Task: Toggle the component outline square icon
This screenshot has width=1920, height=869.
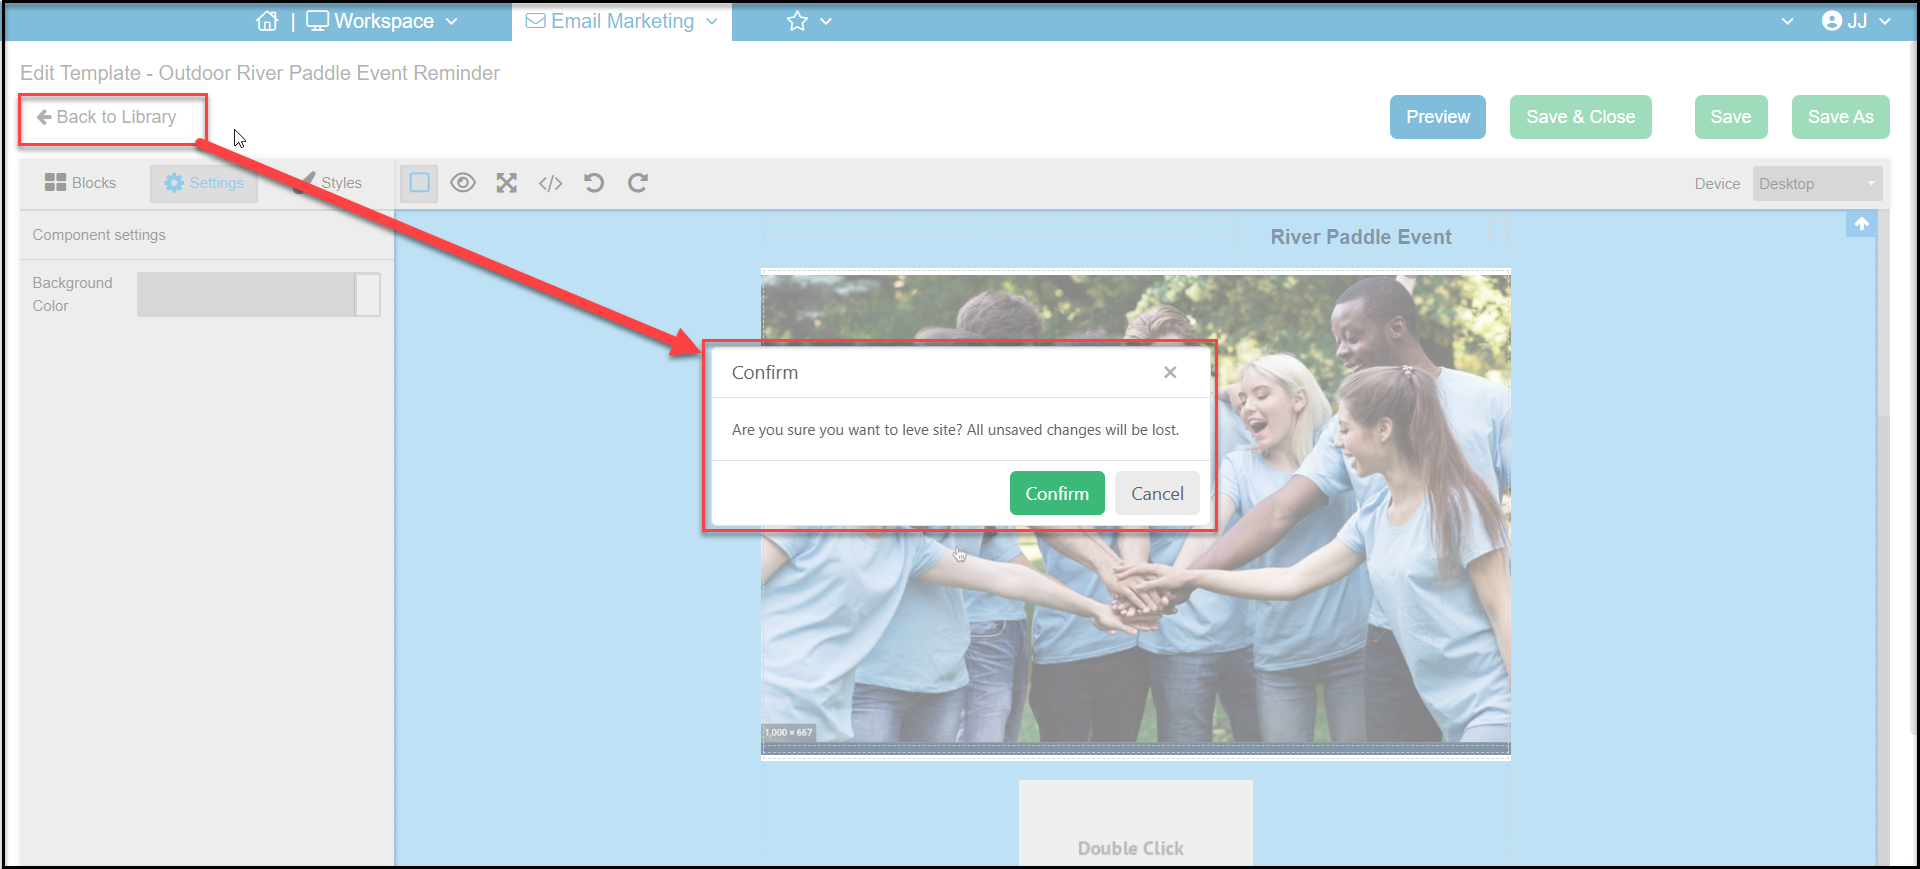Action: point(420,183)
